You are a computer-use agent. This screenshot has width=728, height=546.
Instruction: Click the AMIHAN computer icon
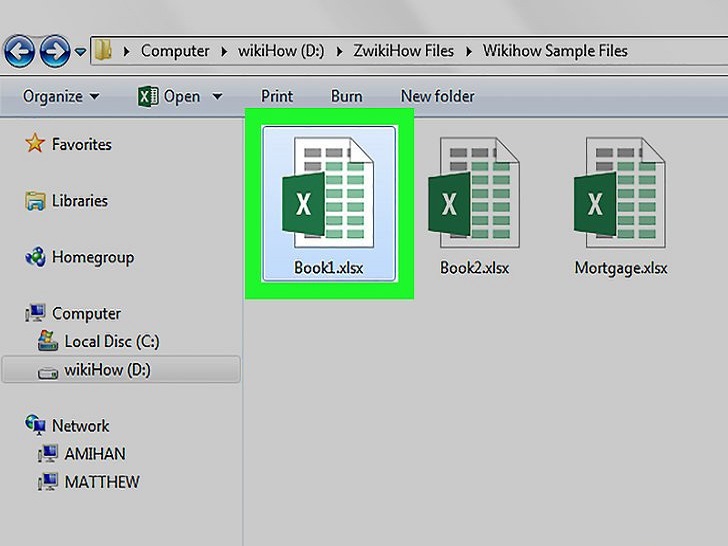(x=48, y=454)
